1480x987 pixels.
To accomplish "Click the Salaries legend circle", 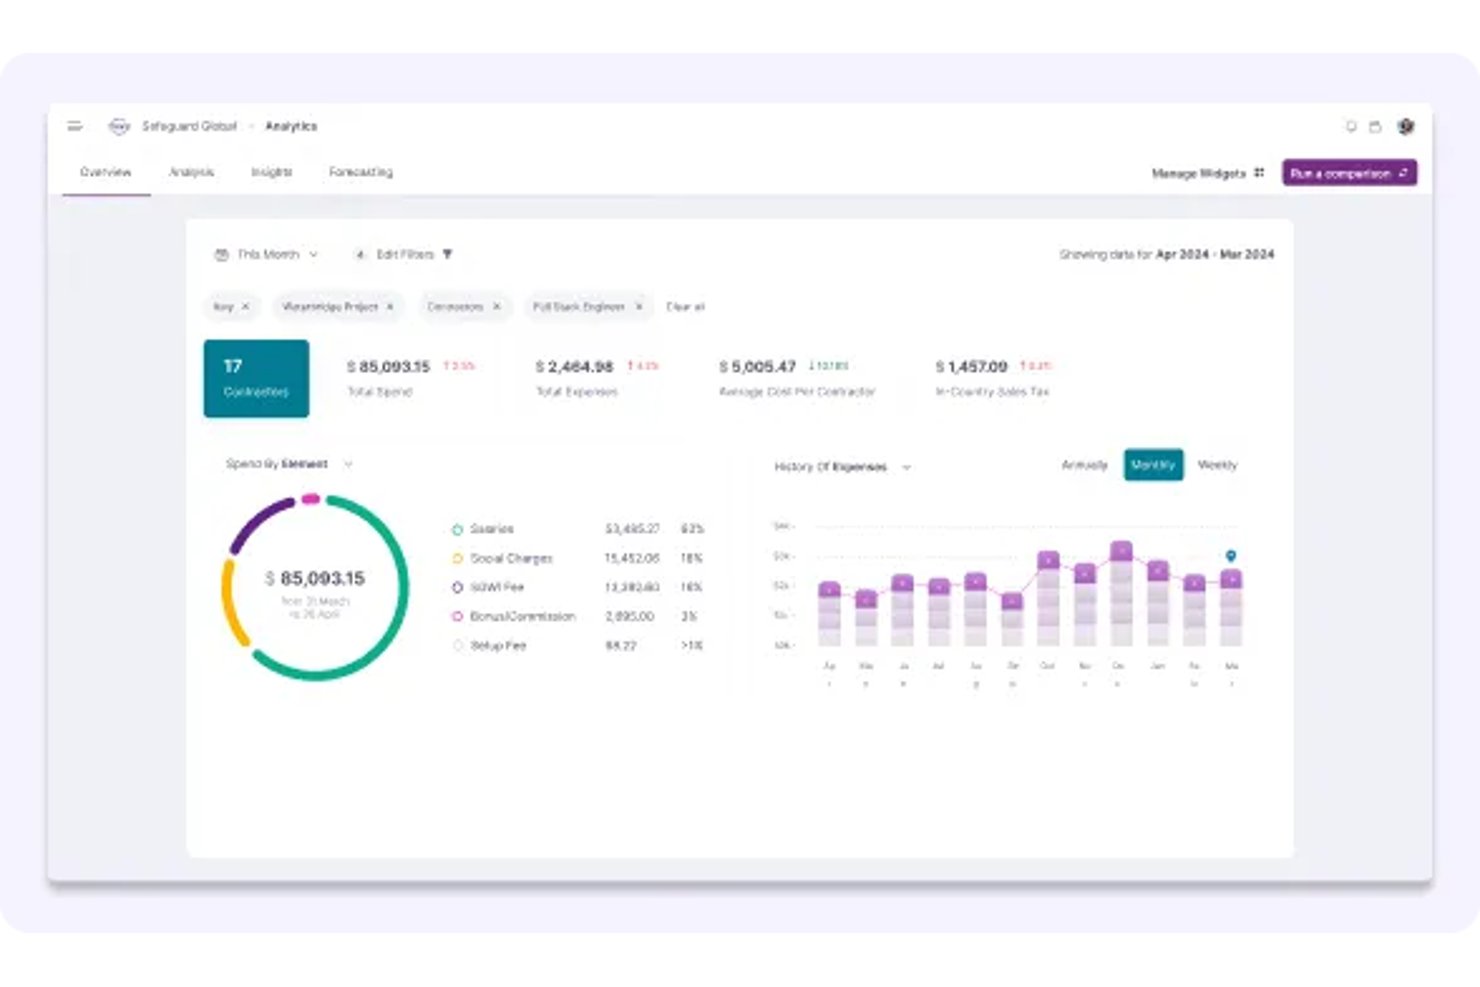I will 457,529.
